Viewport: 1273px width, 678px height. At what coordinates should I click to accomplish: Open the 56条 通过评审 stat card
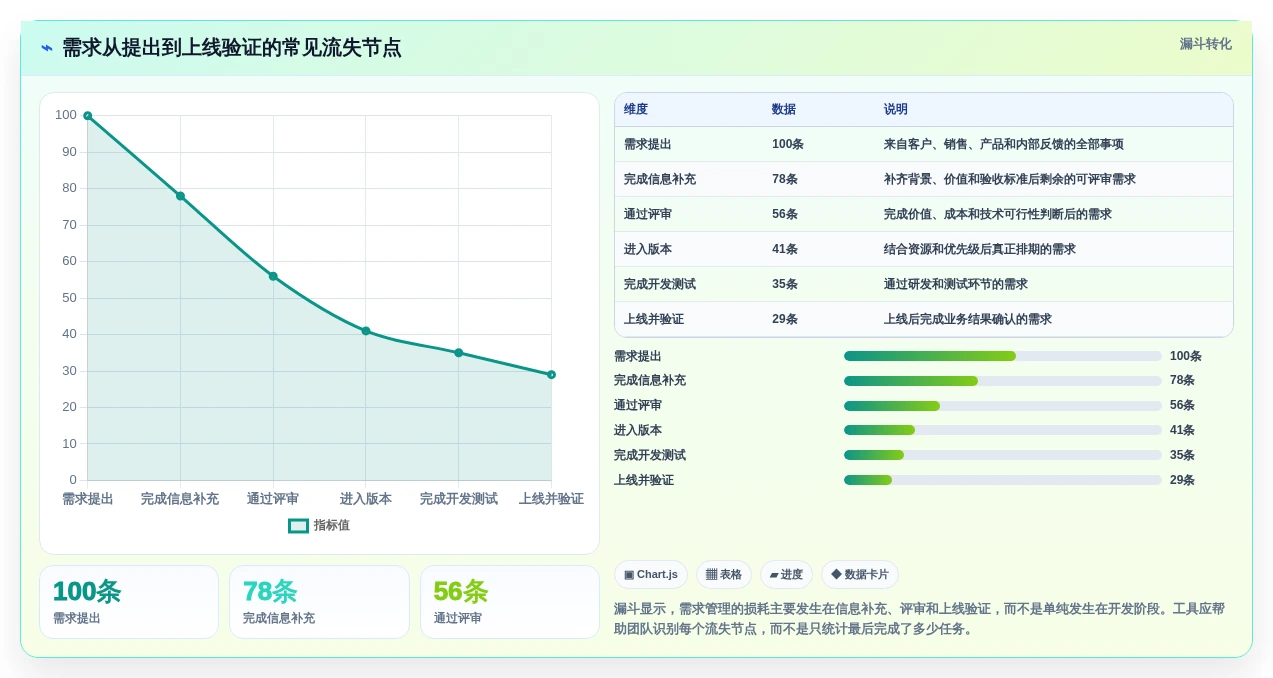[x=510, y=602]
